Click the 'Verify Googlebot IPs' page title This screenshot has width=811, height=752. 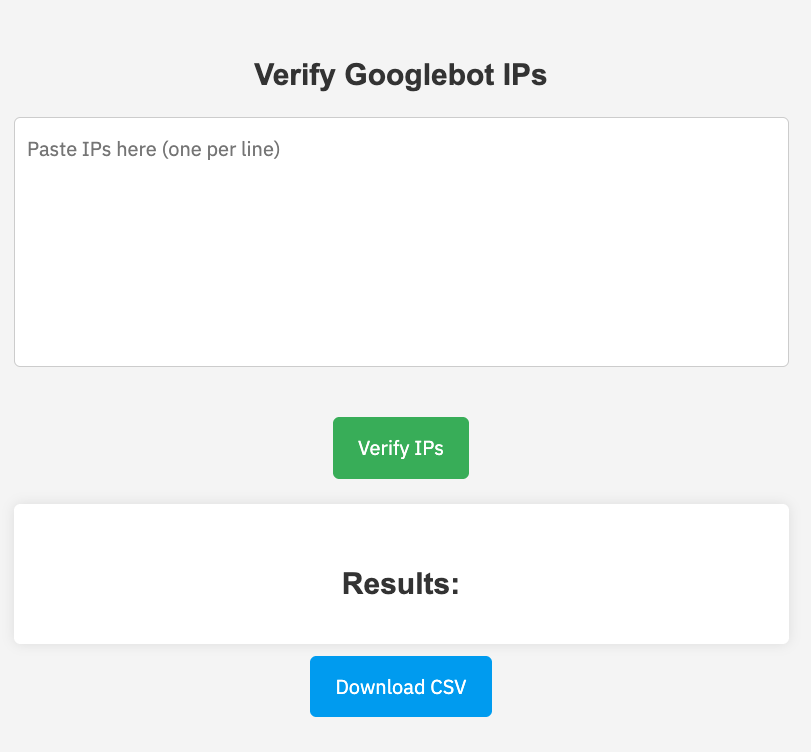tap(400, 74)
